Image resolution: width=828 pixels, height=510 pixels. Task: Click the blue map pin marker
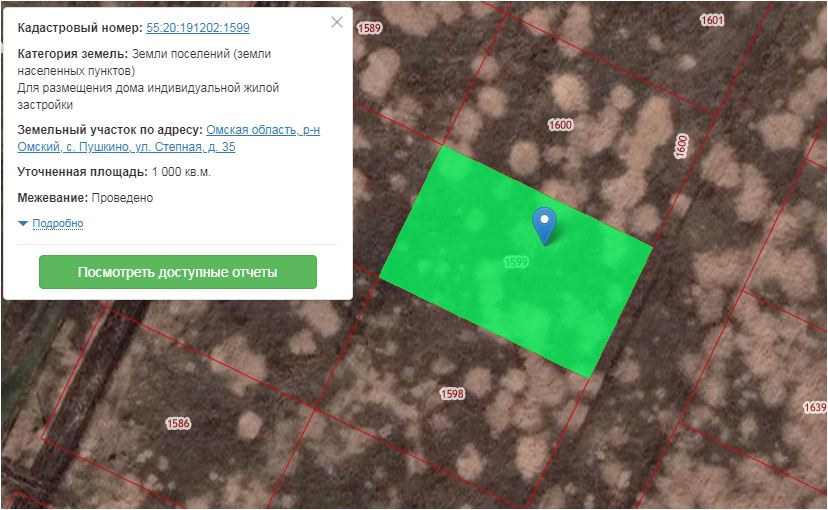(x=544, y=226)
